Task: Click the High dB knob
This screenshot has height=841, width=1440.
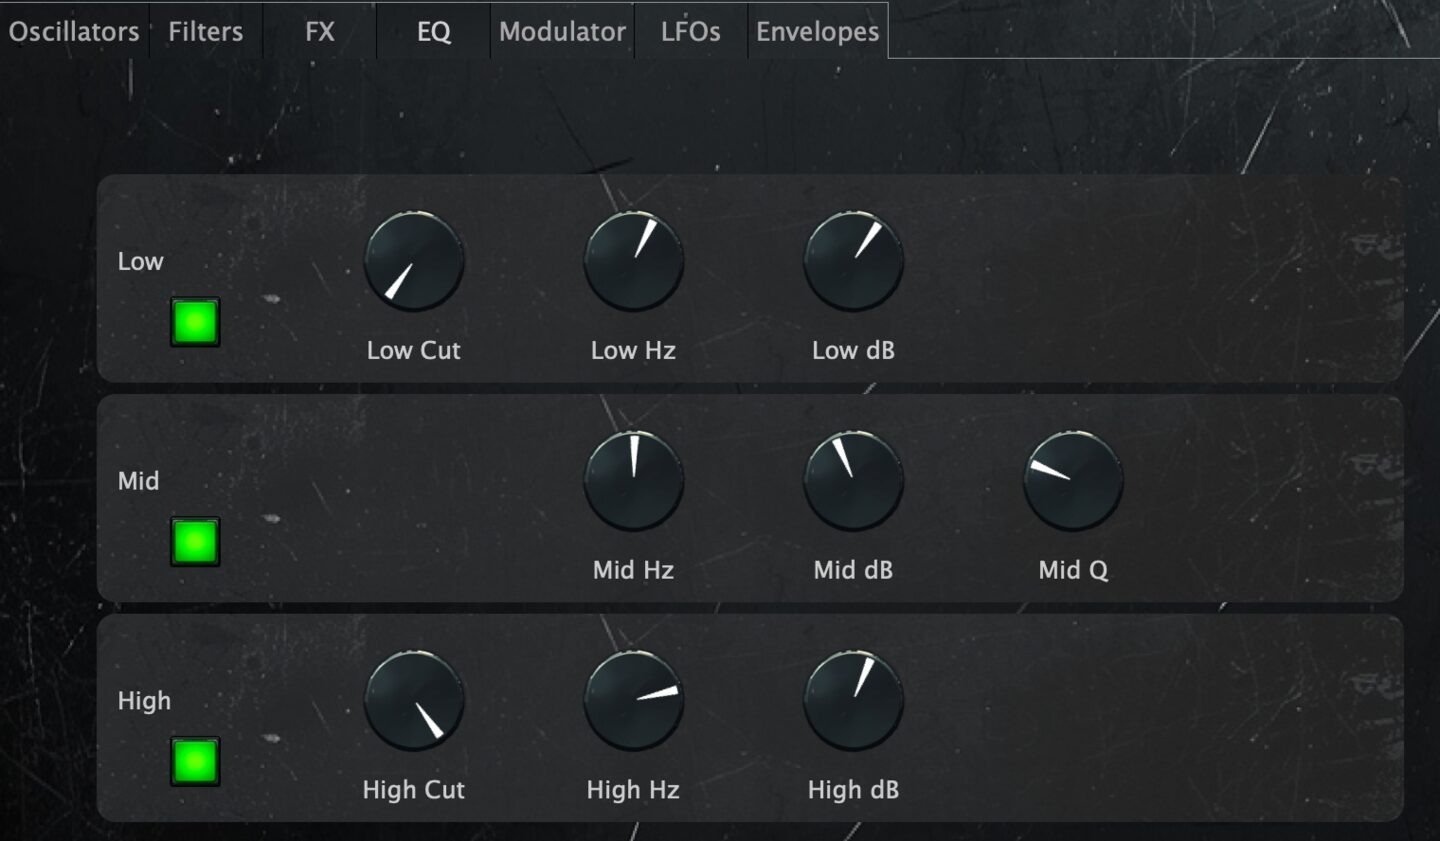Action: tap(854, 700)
